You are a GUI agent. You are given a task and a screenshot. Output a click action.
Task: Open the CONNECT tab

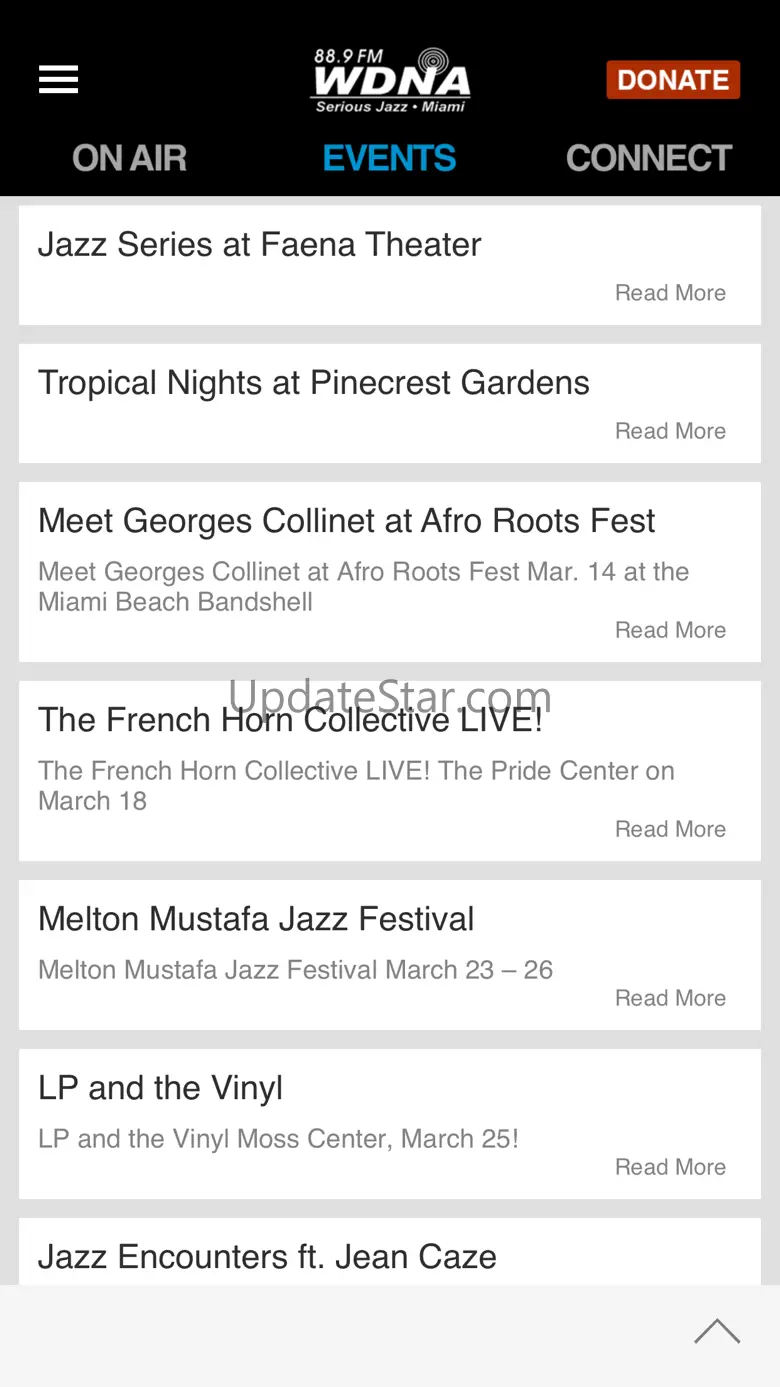649,158
